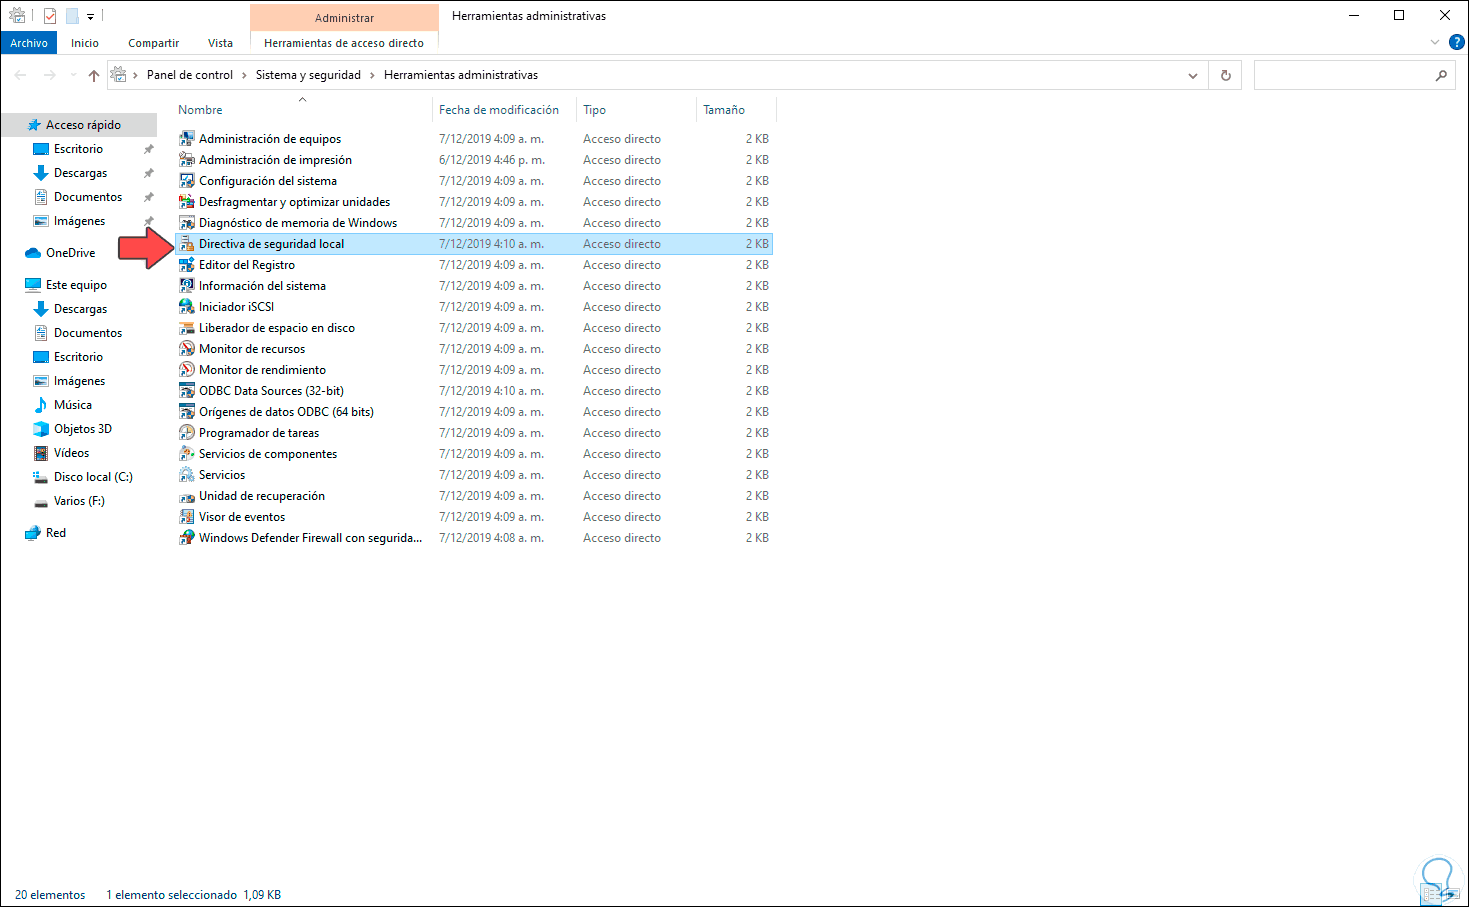Screen dimensions: 1469x907
Task: Navigate up one level using the up arrow
Action: tap(93, 74)
